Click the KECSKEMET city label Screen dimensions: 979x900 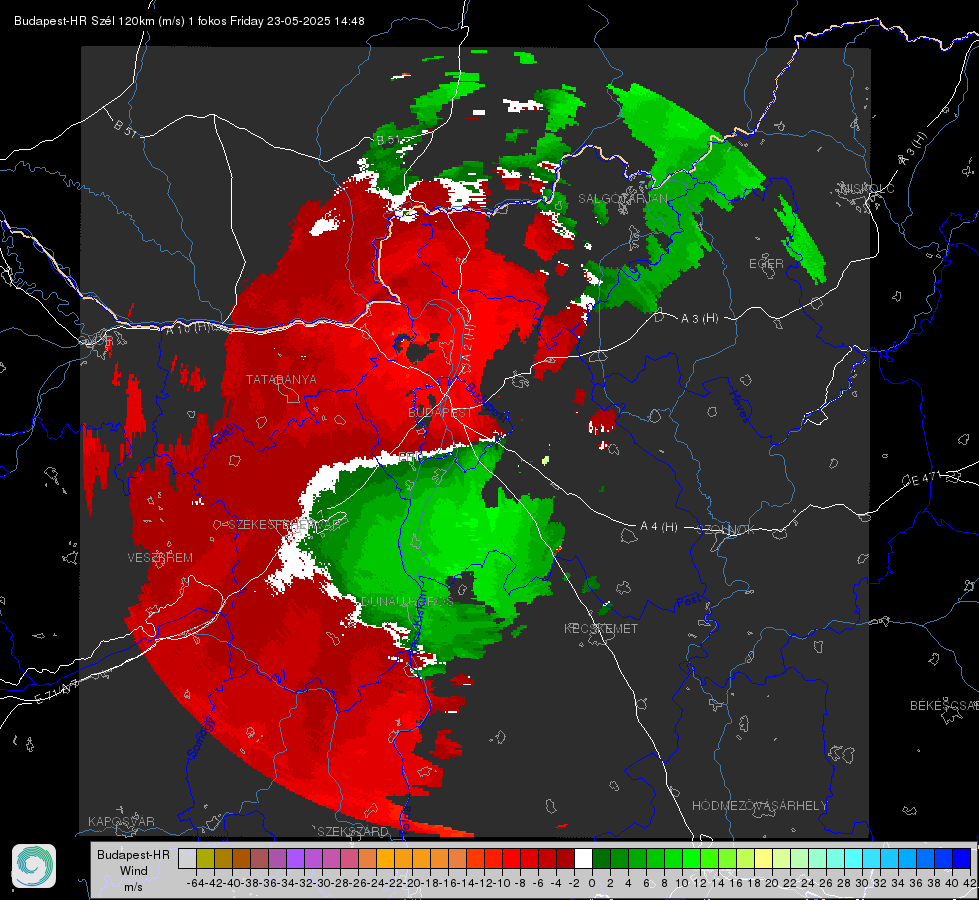(601, 628)
